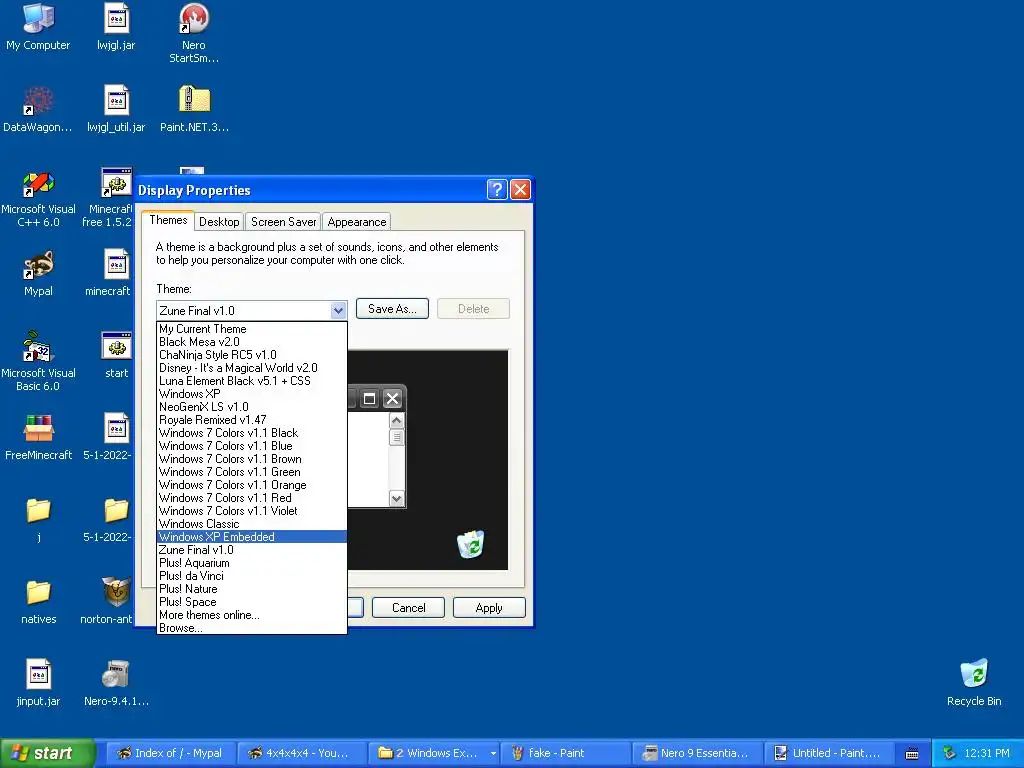Select More themes online... entry

pyautogui.click(x=252, y=615)
